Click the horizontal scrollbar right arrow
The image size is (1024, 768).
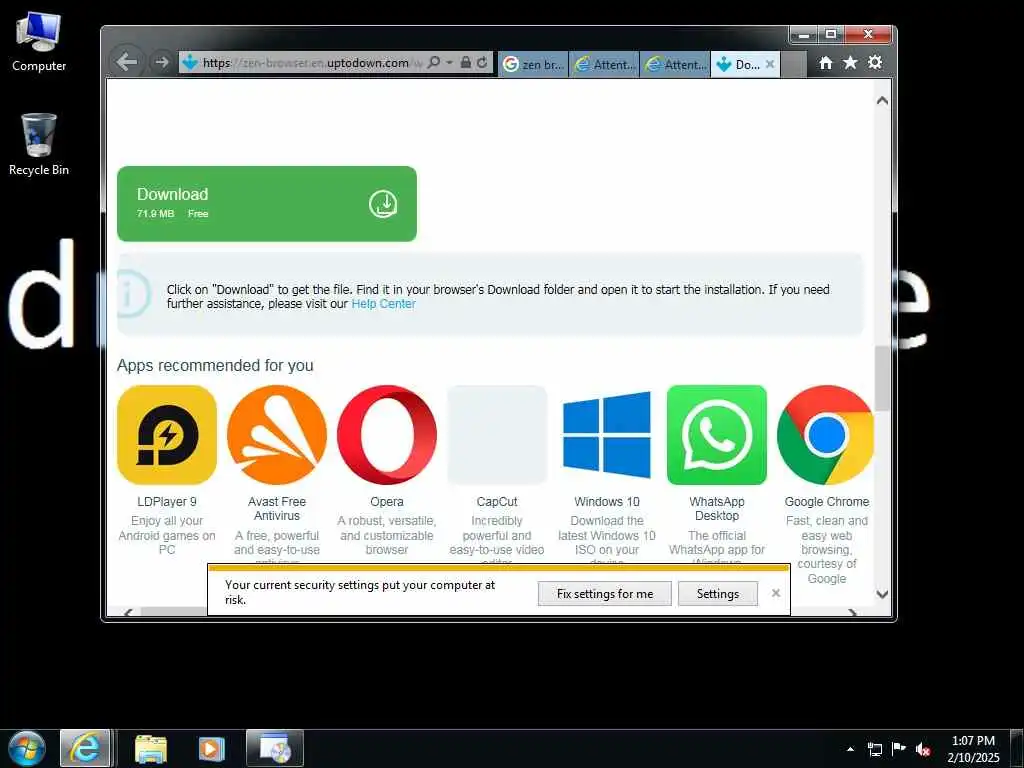(852, 613)
